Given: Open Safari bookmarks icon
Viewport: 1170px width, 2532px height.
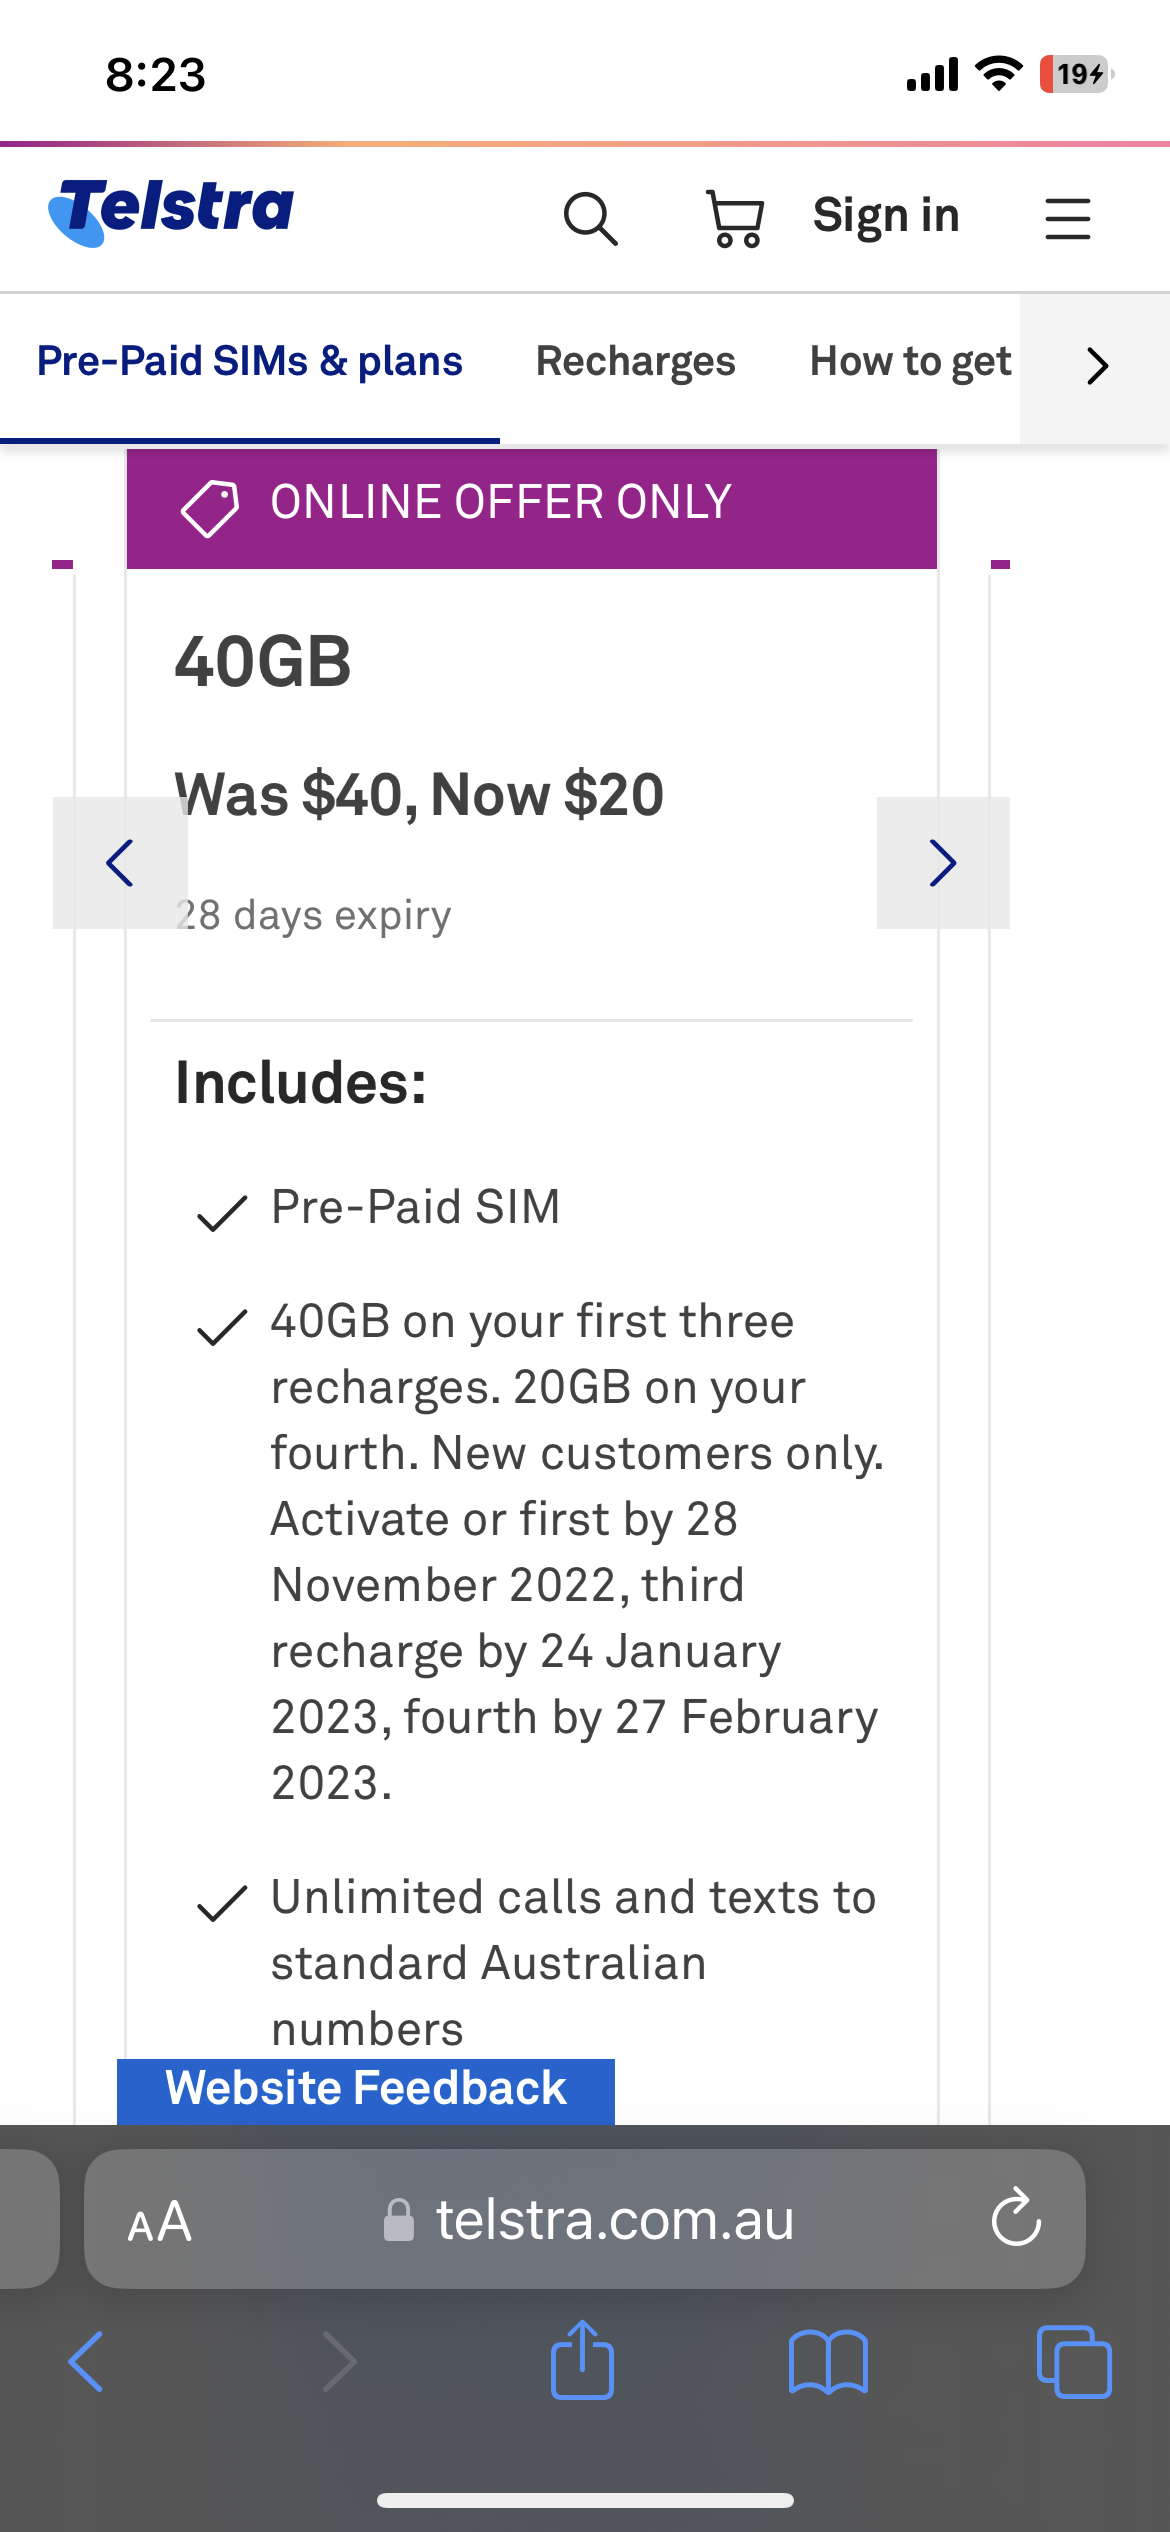Looking at the screenshot, I should point(827,2361).
